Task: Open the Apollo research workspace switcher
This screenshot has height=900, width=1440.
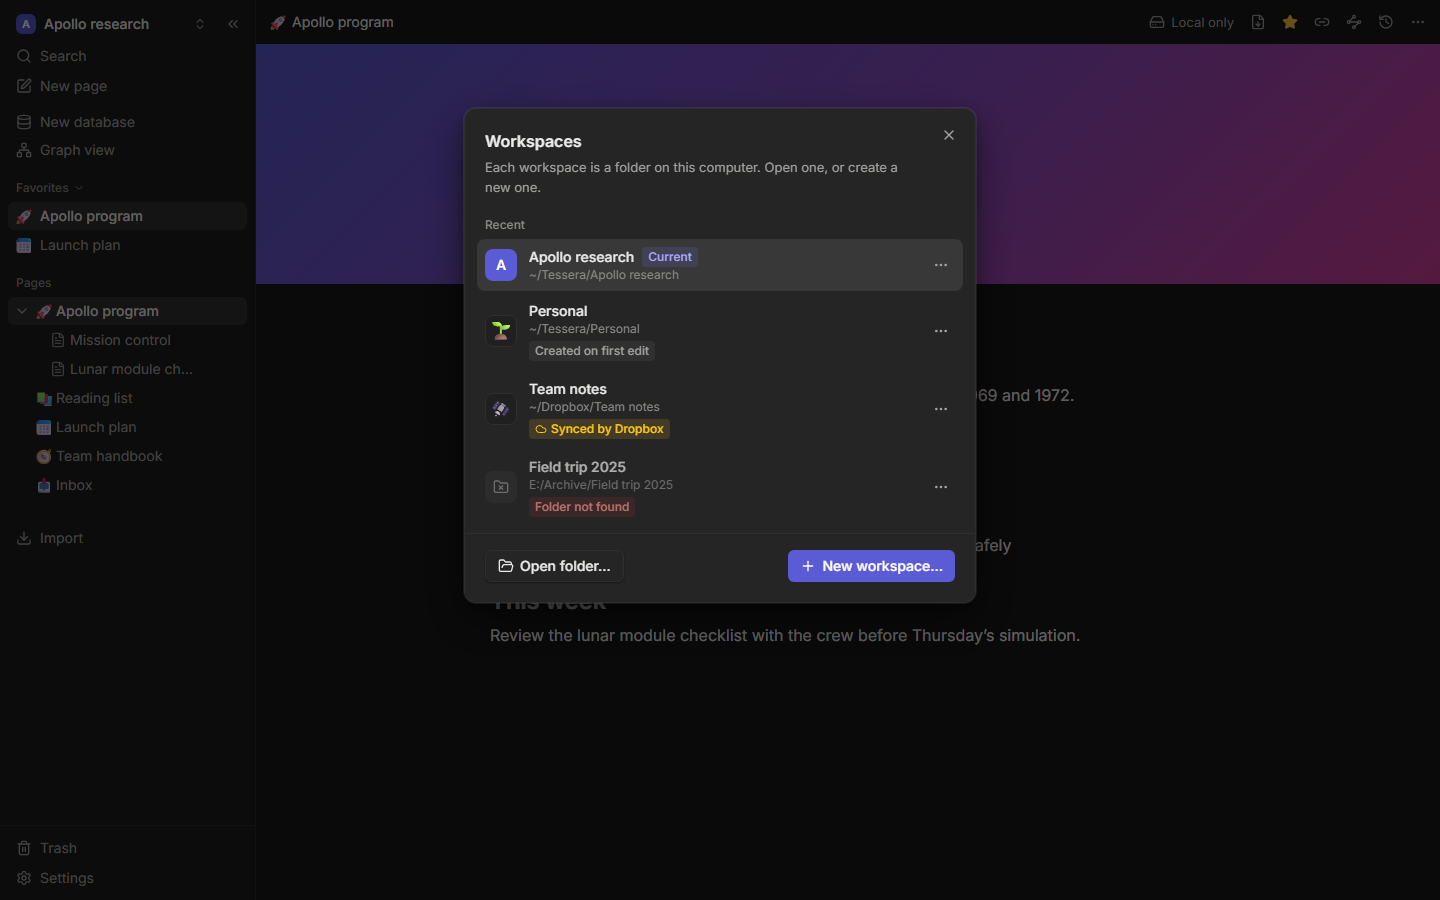Action: 110,24
